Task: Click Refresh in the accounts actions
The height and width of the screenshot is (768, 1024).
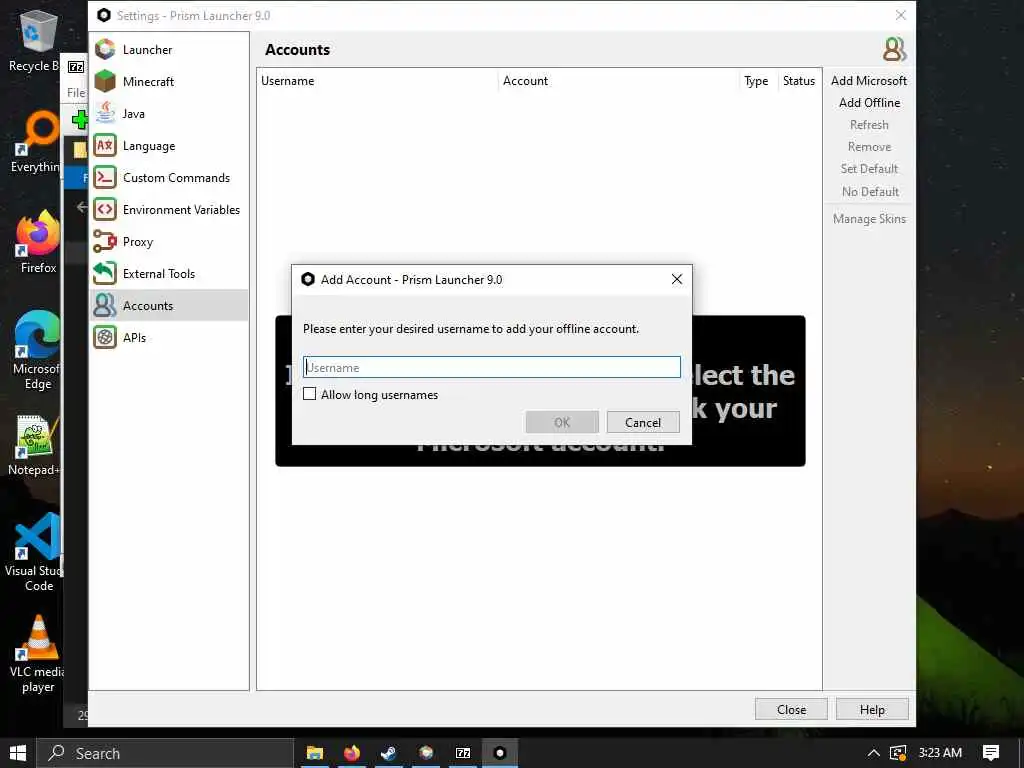Action: point(869,125)
